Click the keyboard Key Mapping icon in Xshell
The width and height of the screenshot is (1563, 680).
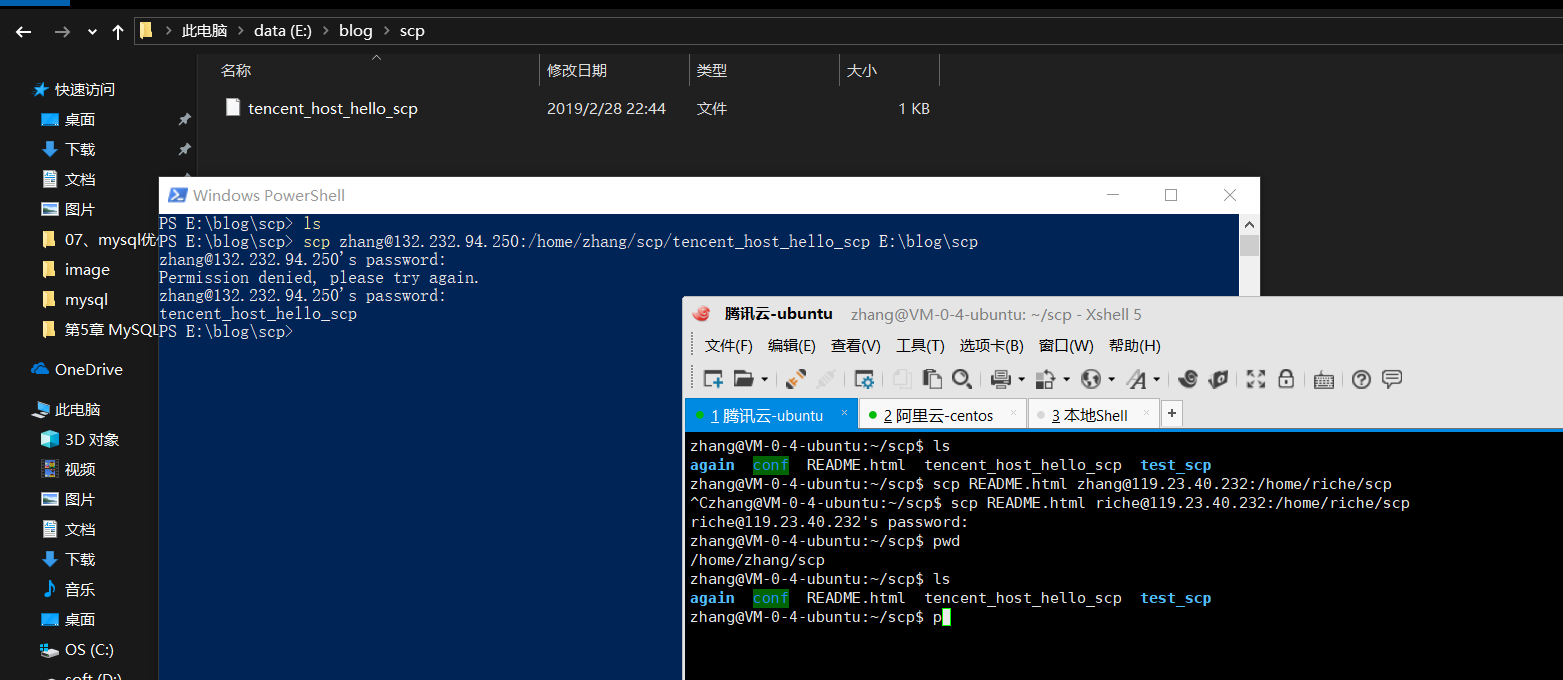(x=1324, y=379)
